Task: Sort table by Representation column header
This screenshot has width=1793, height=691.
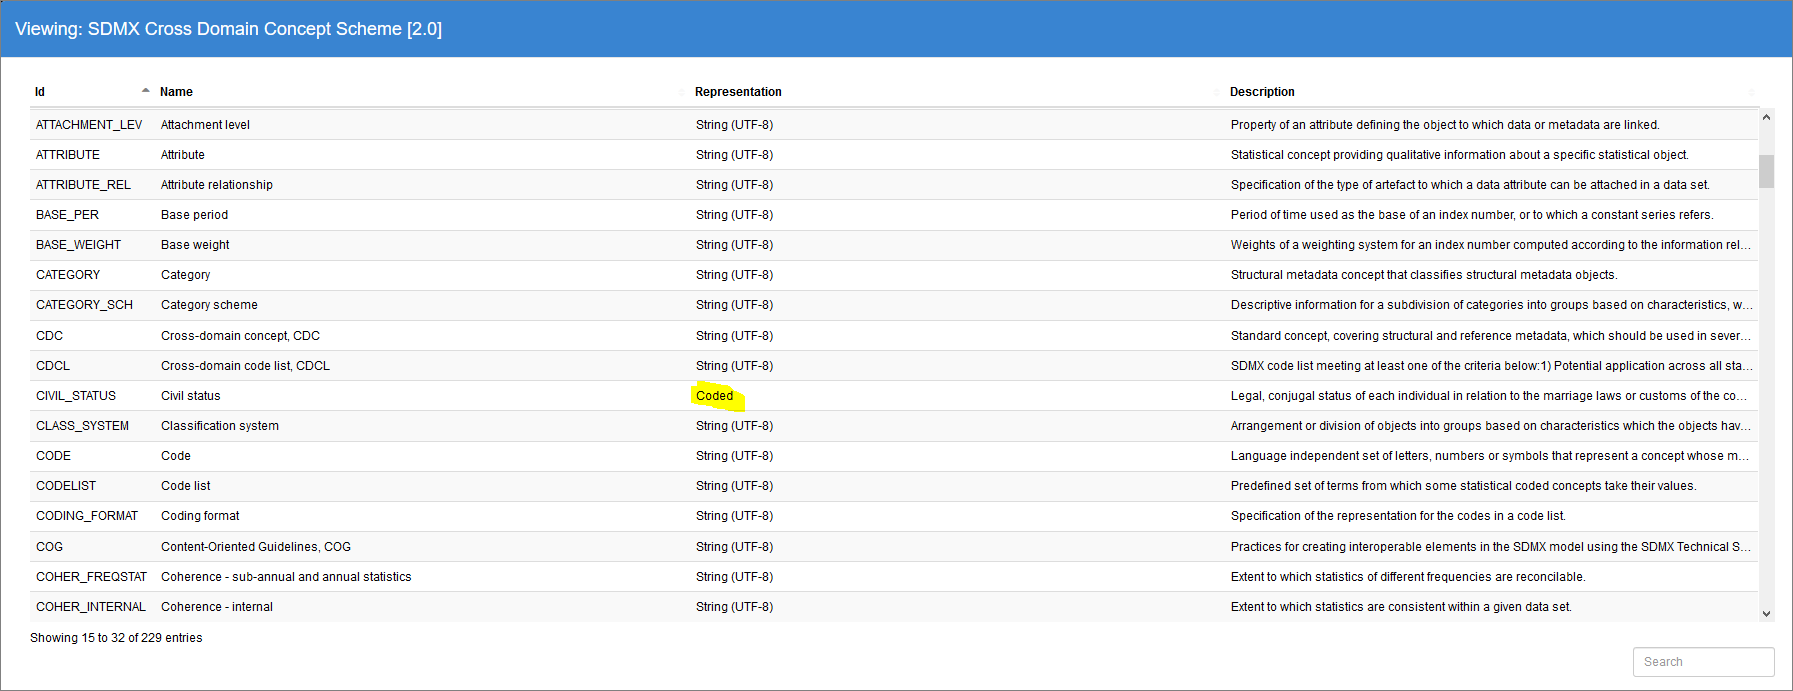Action: (x=738, y=92)
